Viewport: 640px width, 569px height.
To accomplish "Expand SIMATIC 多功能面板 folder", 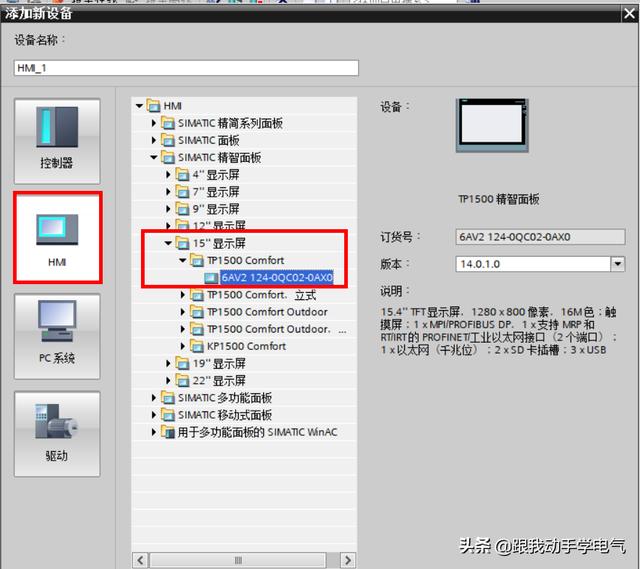I will (x=153, y=397).
